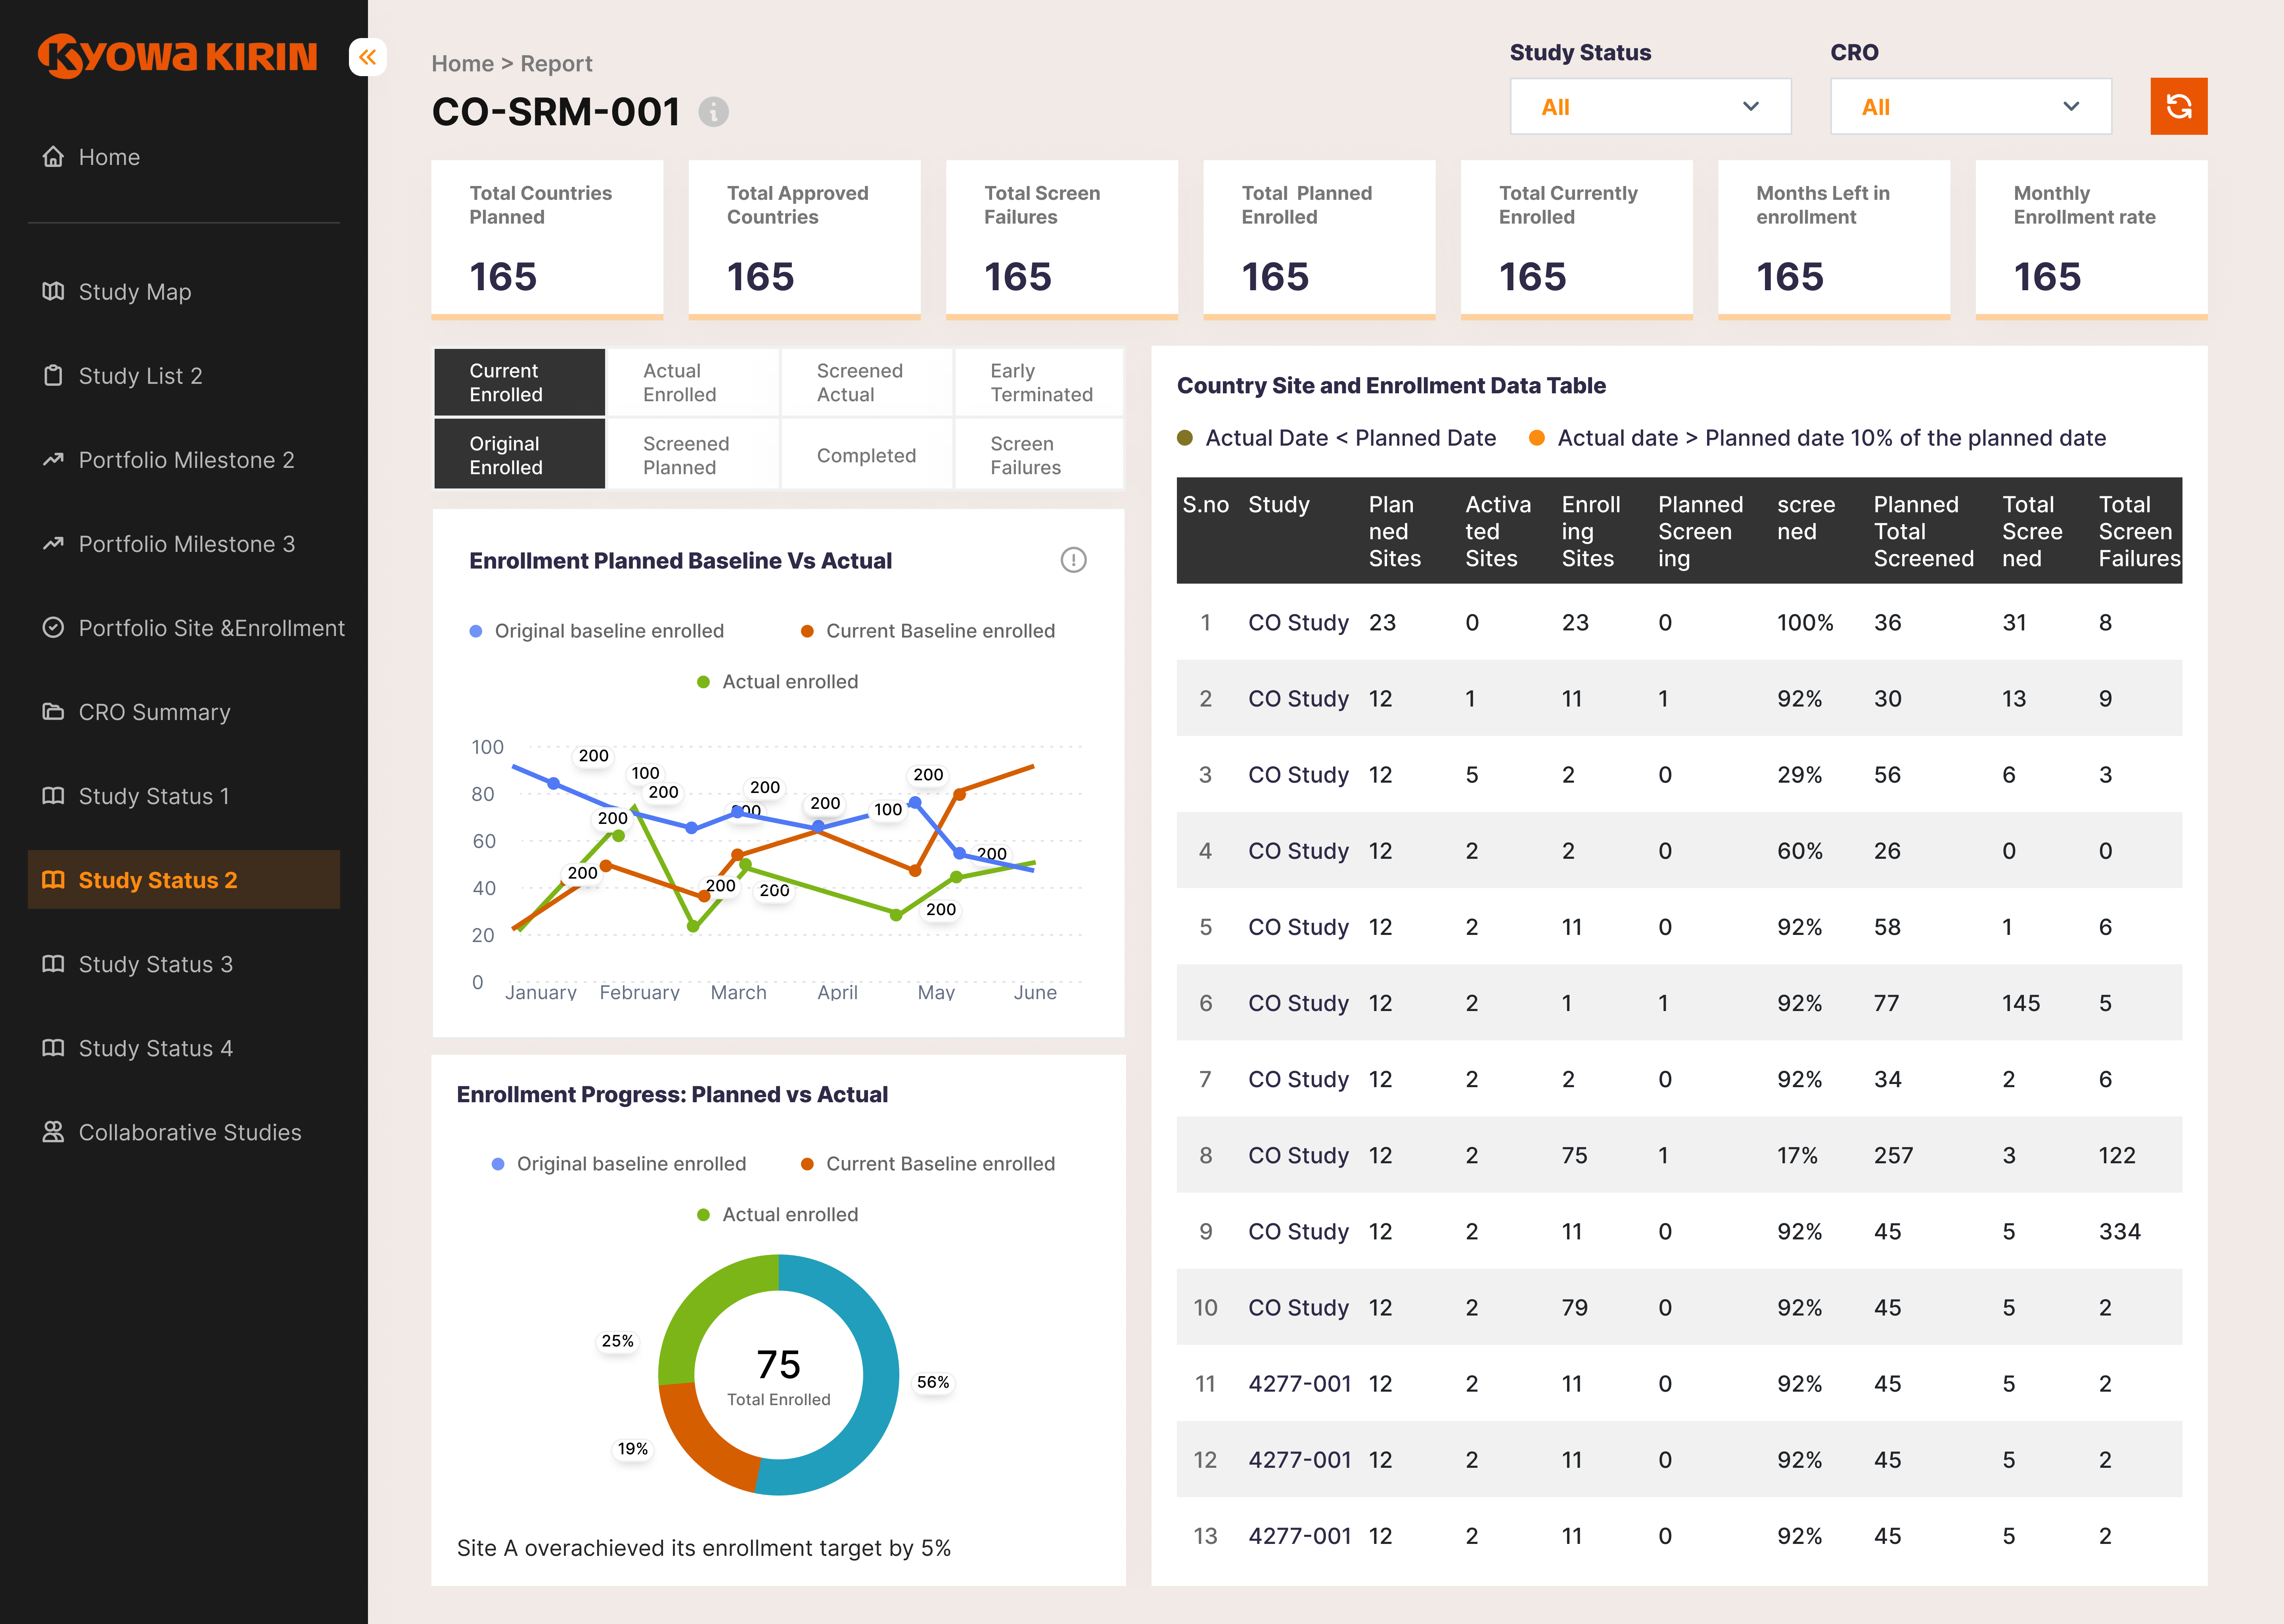Click the Home house icon in sidebar

point(53,157)
